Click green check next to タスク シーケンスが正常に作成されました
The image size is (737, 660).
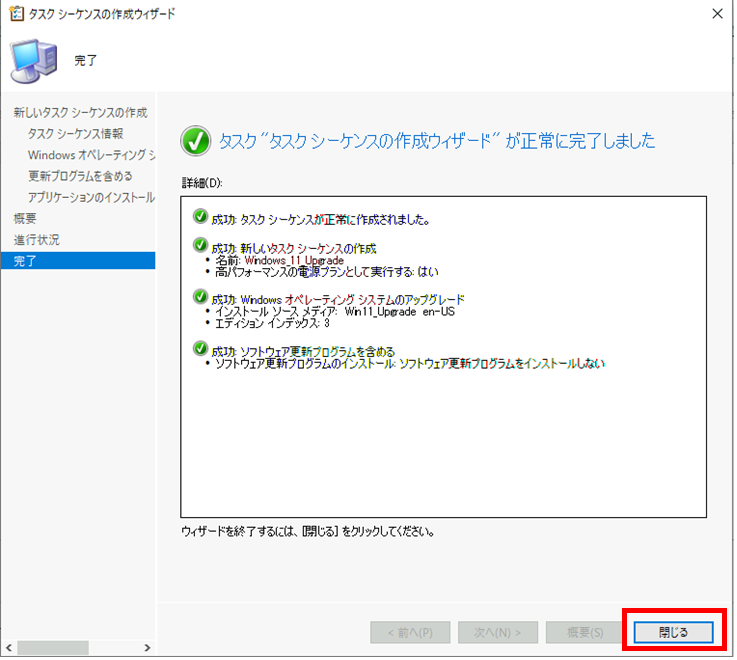[200, 216]
